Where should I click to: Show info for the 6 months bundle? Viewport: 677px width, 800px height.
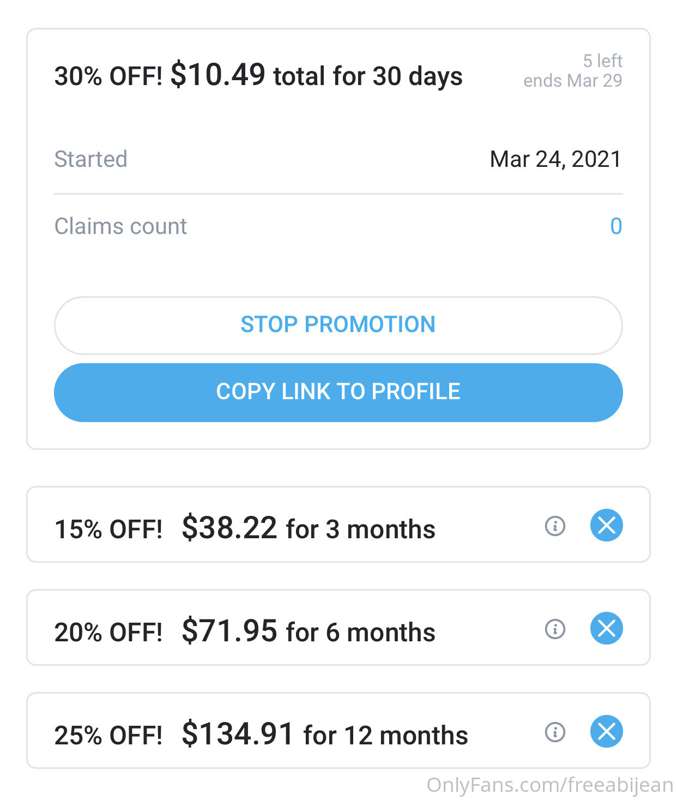click(555, 629)
